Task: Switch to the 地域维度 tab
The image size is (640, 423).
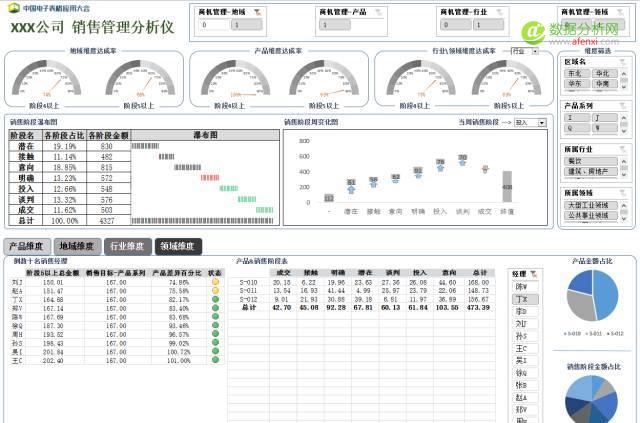Action: (x=77, y=247)
